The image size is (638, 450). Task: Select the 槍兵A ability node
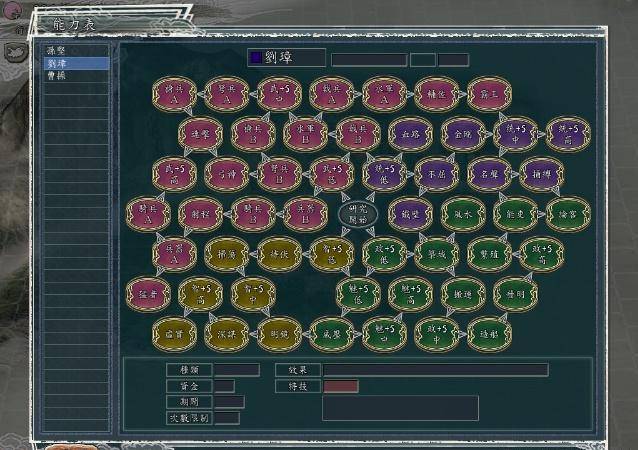pos(174,94)
